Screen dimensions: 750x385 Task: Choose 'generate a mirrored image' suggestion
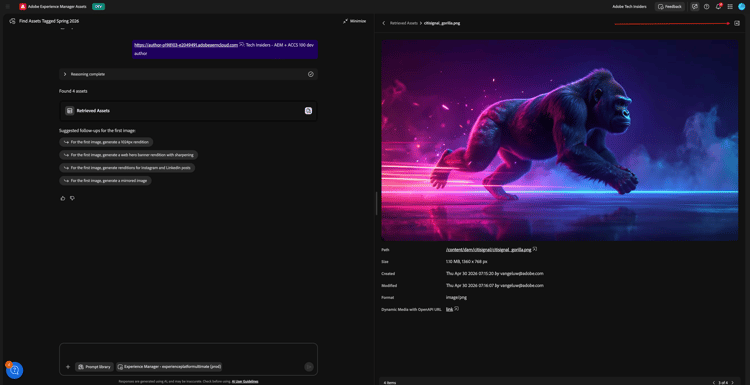point(105,181)
